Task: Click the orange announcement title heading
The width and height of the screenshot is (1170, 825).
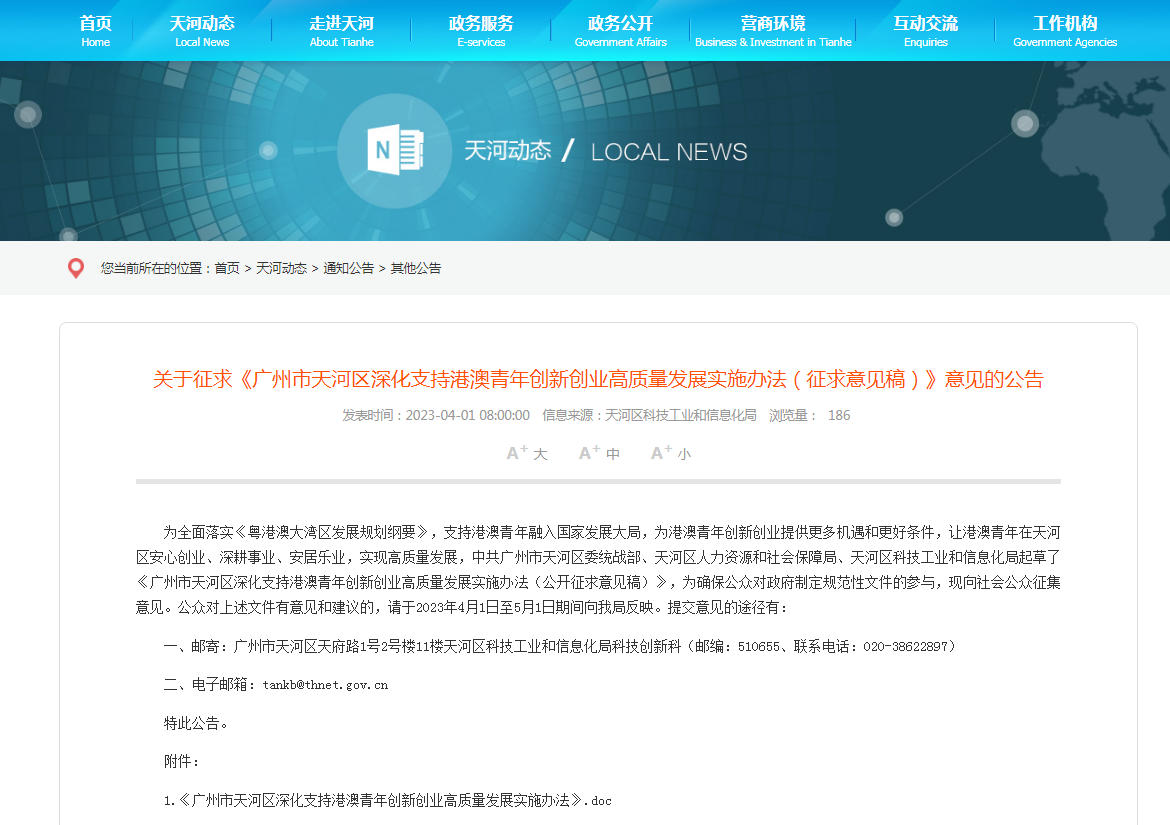Action: 598,380
